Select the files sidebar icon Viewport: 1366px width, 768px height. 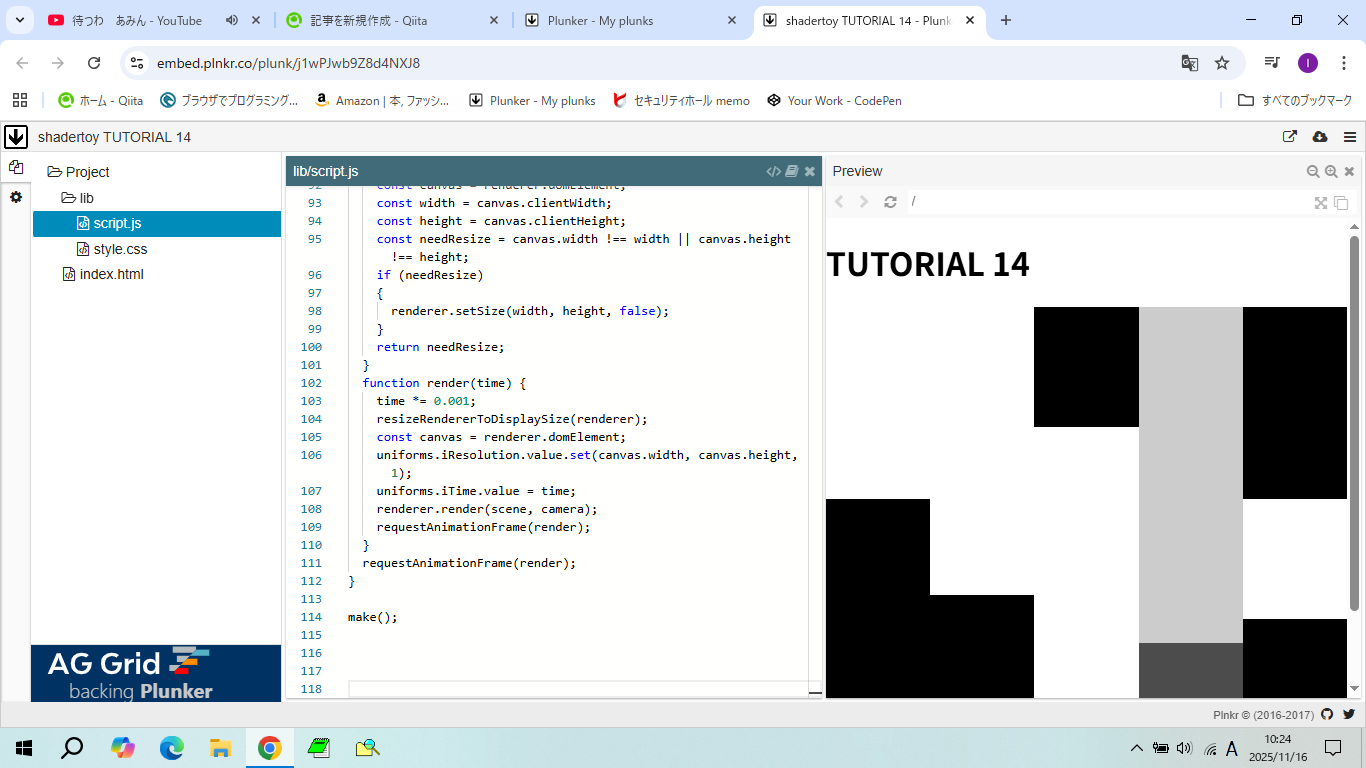click(x=15, y=167)
